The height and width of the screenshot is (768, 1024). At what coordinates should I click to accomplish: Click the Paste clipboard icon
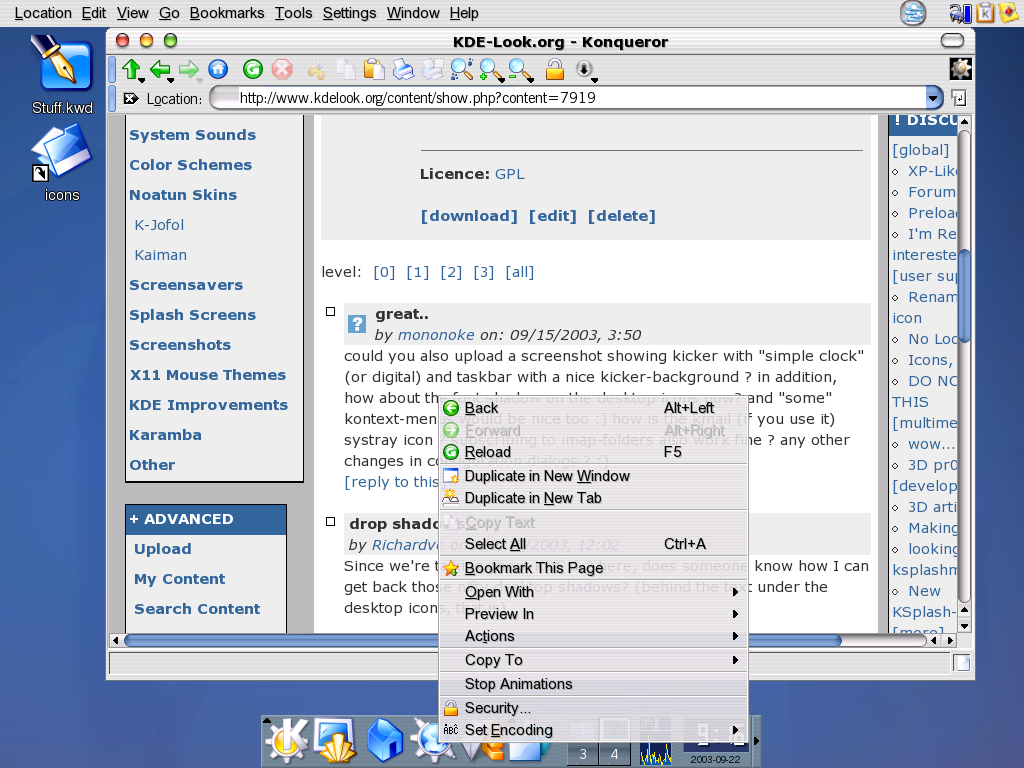[374, 69]
